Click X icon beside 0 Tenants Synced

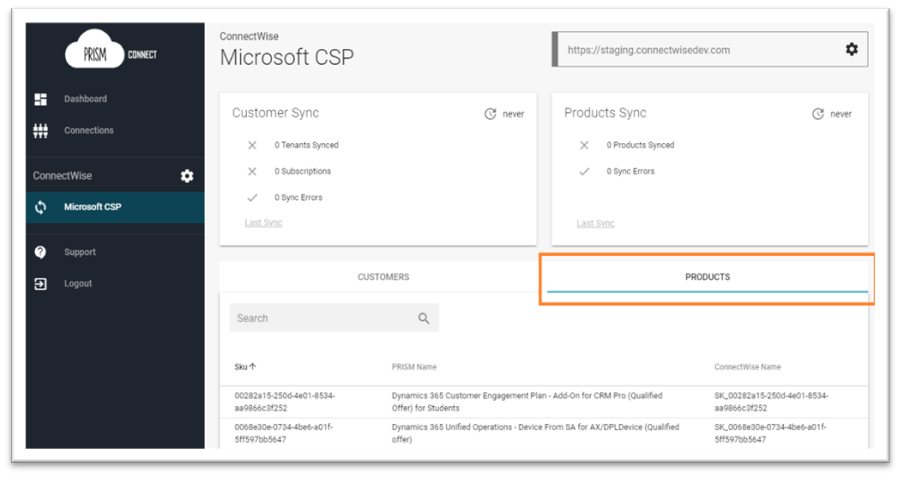(252, 145)
